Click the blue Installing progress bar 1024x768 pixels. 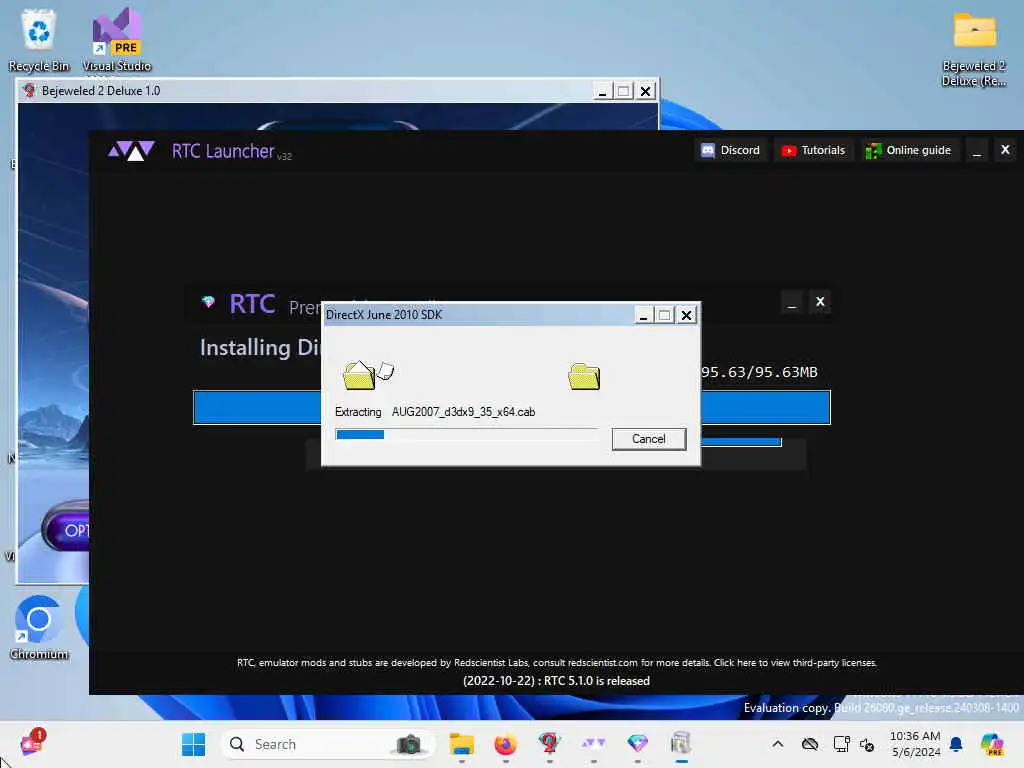coord(512,408)
